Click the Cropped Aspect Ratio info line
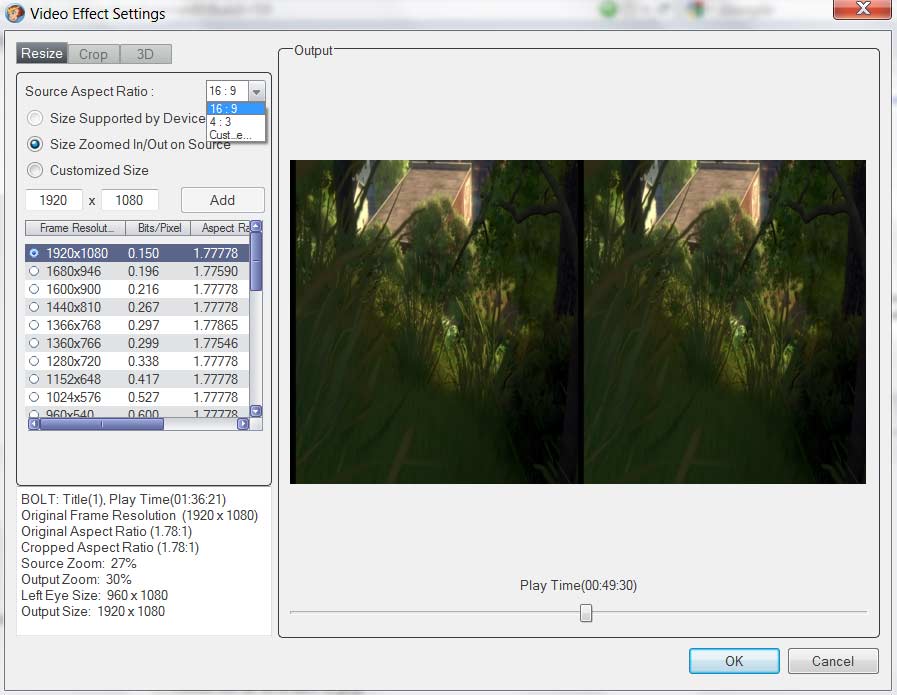 point(110,547)
